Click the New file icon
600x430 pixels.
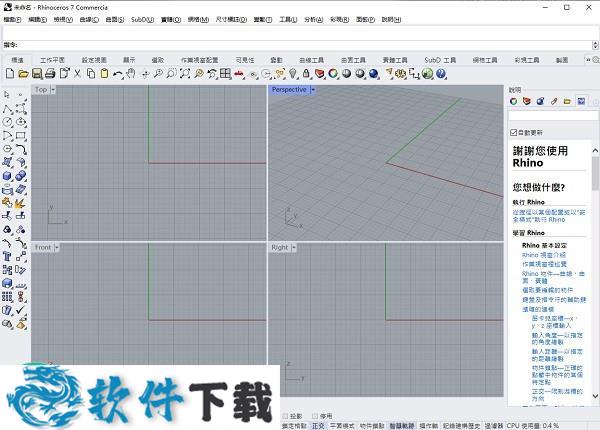click(x=10, y=73)
